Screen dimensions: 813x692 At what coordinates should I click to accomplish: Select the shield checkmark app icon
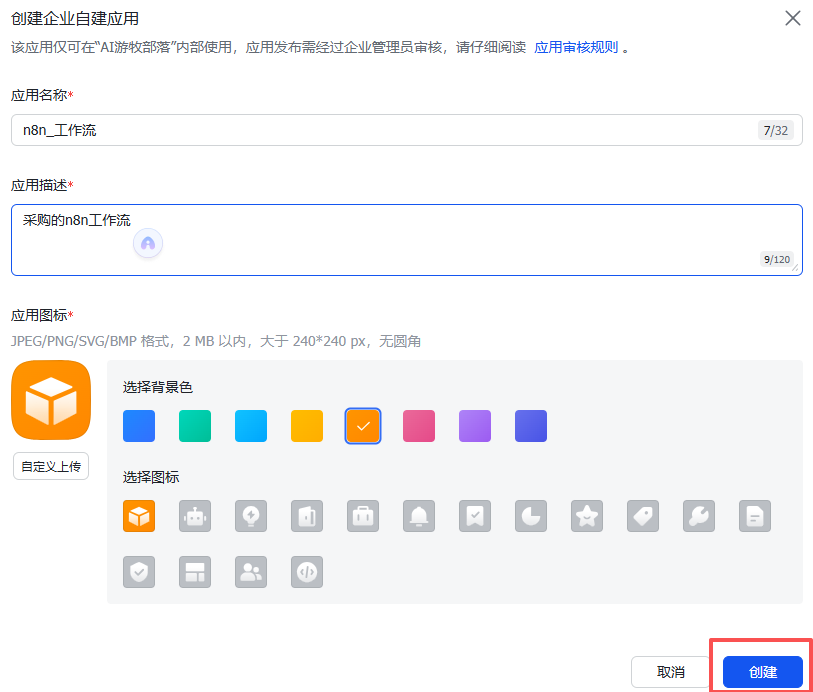[139, 572]
